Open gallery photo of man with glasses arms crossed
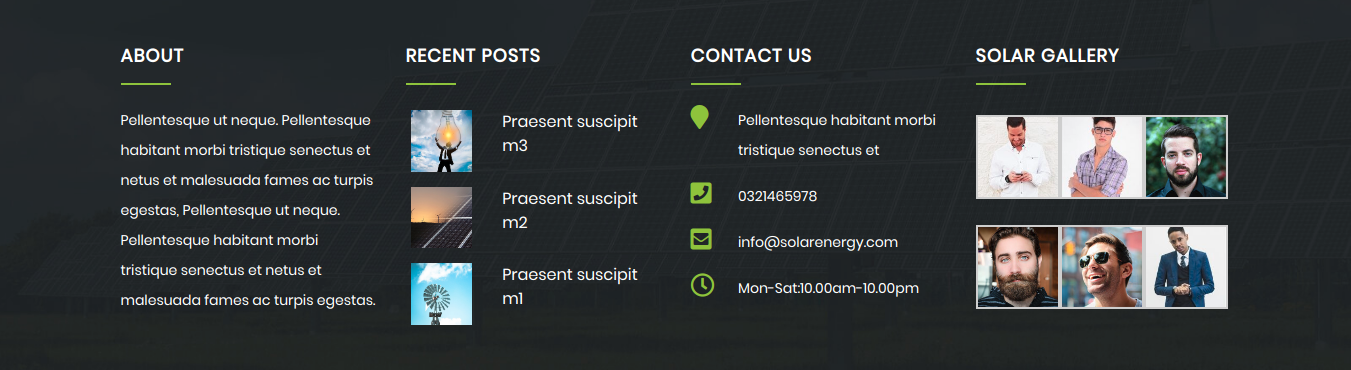Image resolution: width=1351 pixels, height=370 pixels. click(x=1102, y=157)
